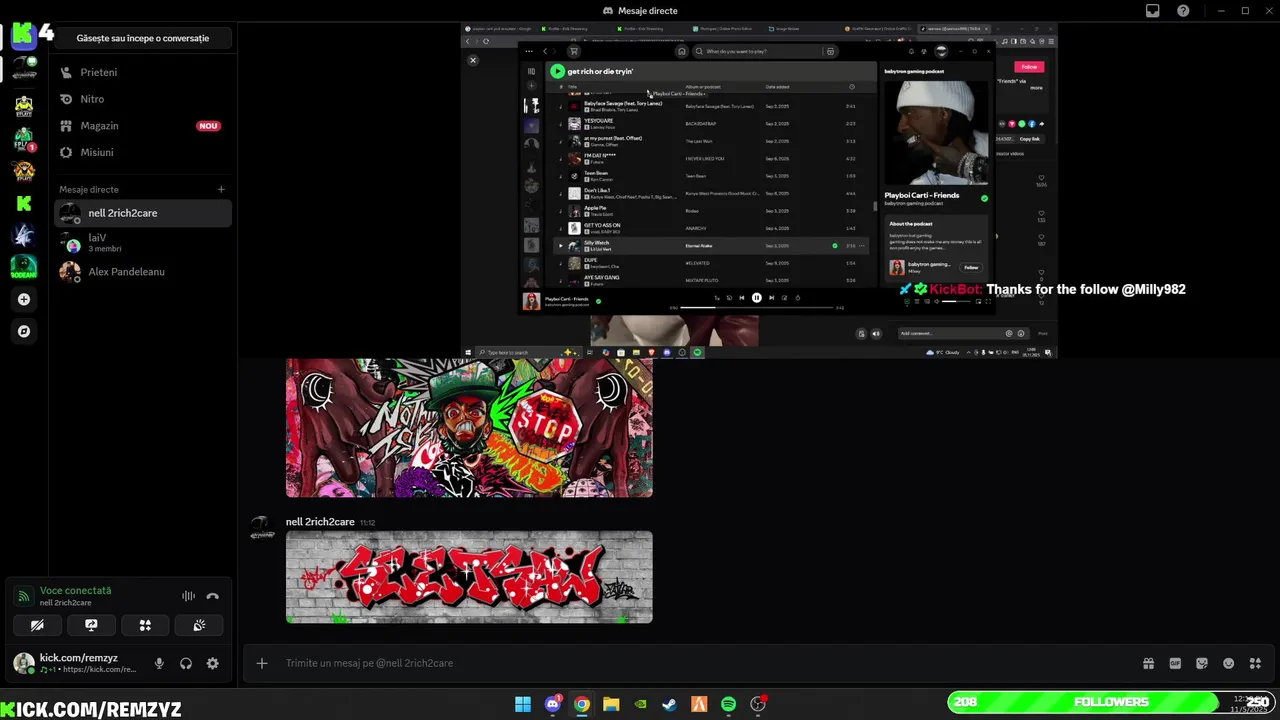1280x720 pixels.
Task: Start an activity from voice panel
Action: [x=145, y=625]
